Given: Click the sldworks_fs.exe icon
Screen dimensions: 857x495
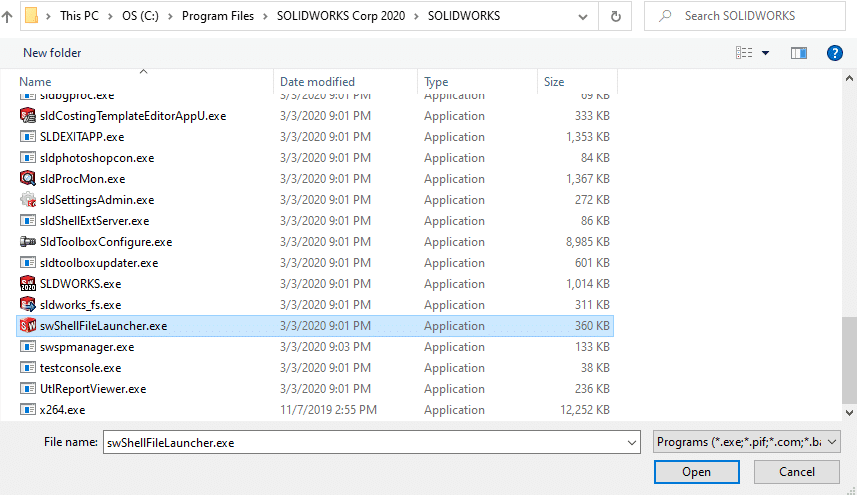Looking at the screenshot, I should pos(28,304).
